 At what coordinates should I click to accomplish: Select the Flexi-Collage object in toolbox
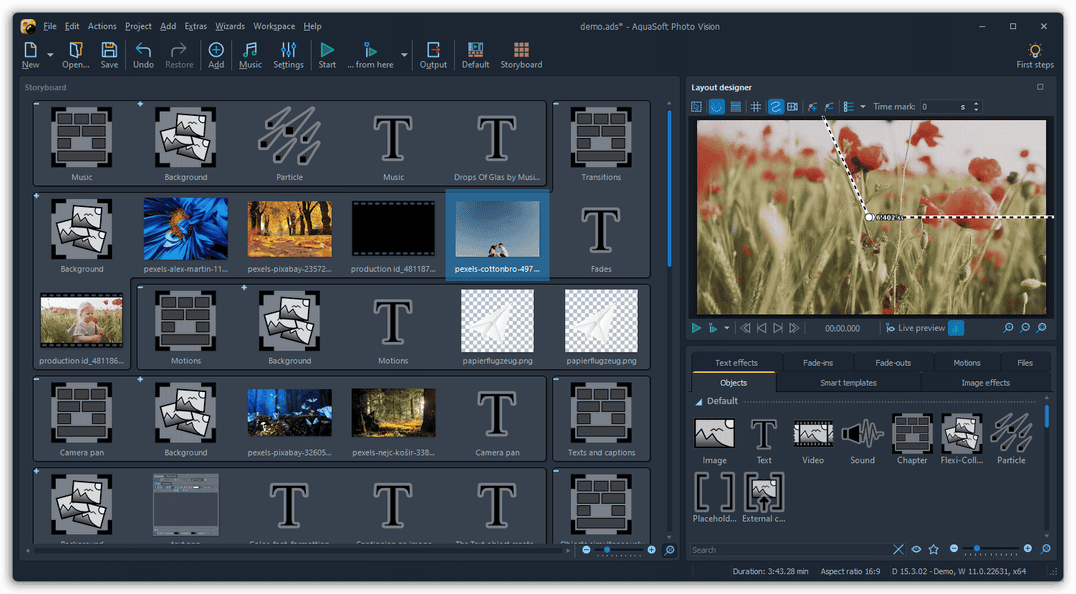[x=961, y=440]
